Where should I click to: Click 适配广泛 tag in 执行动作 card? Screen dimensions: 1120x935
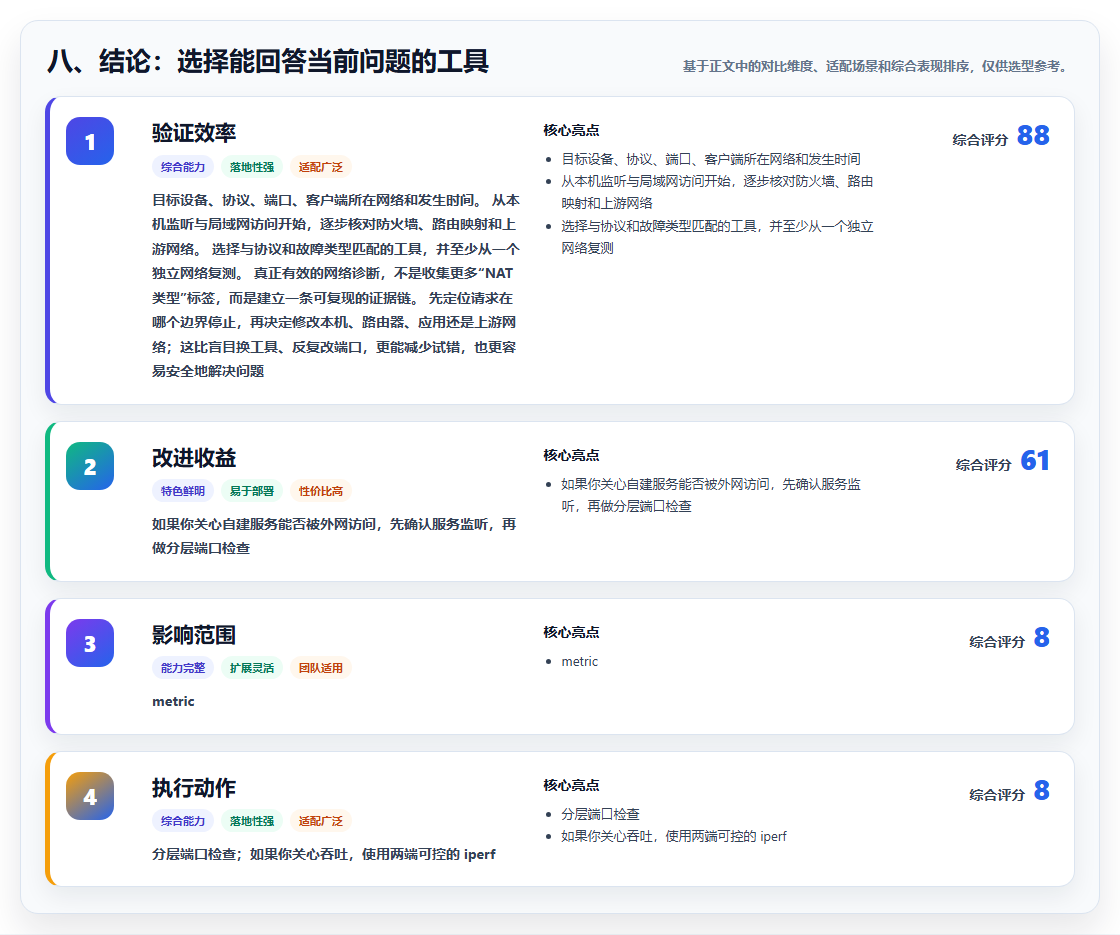321,821
